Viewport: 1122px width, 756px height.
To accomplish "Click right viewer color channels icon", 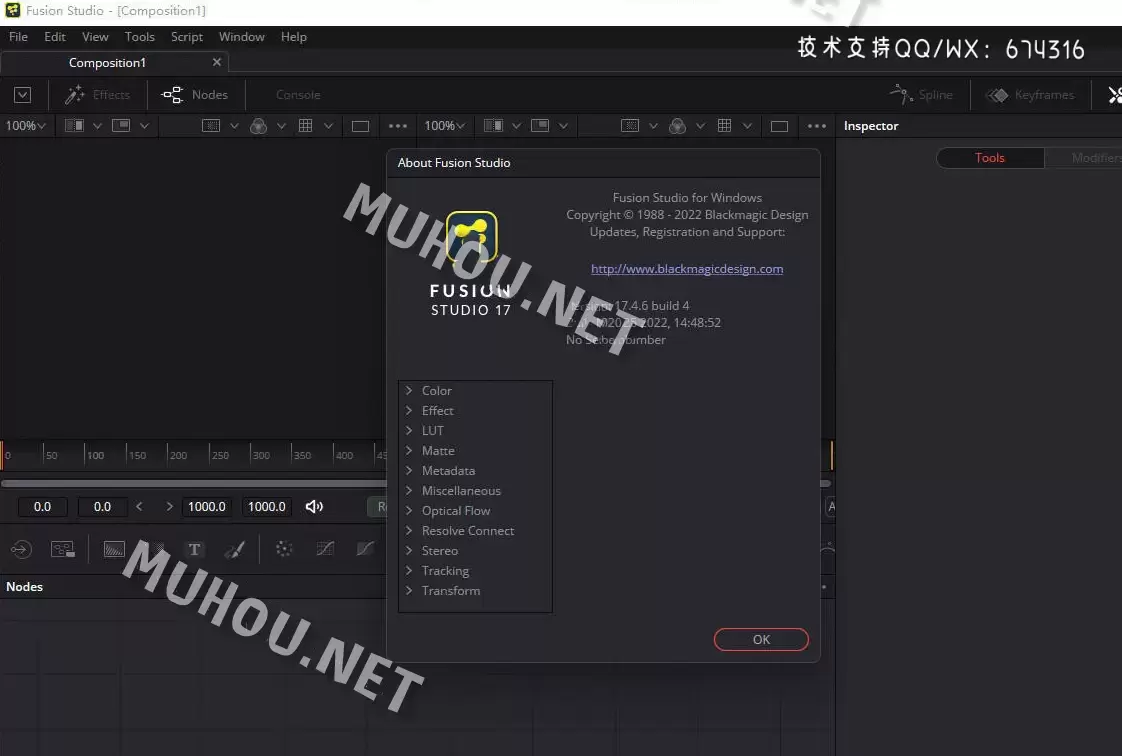I will (x=677, y=126).
